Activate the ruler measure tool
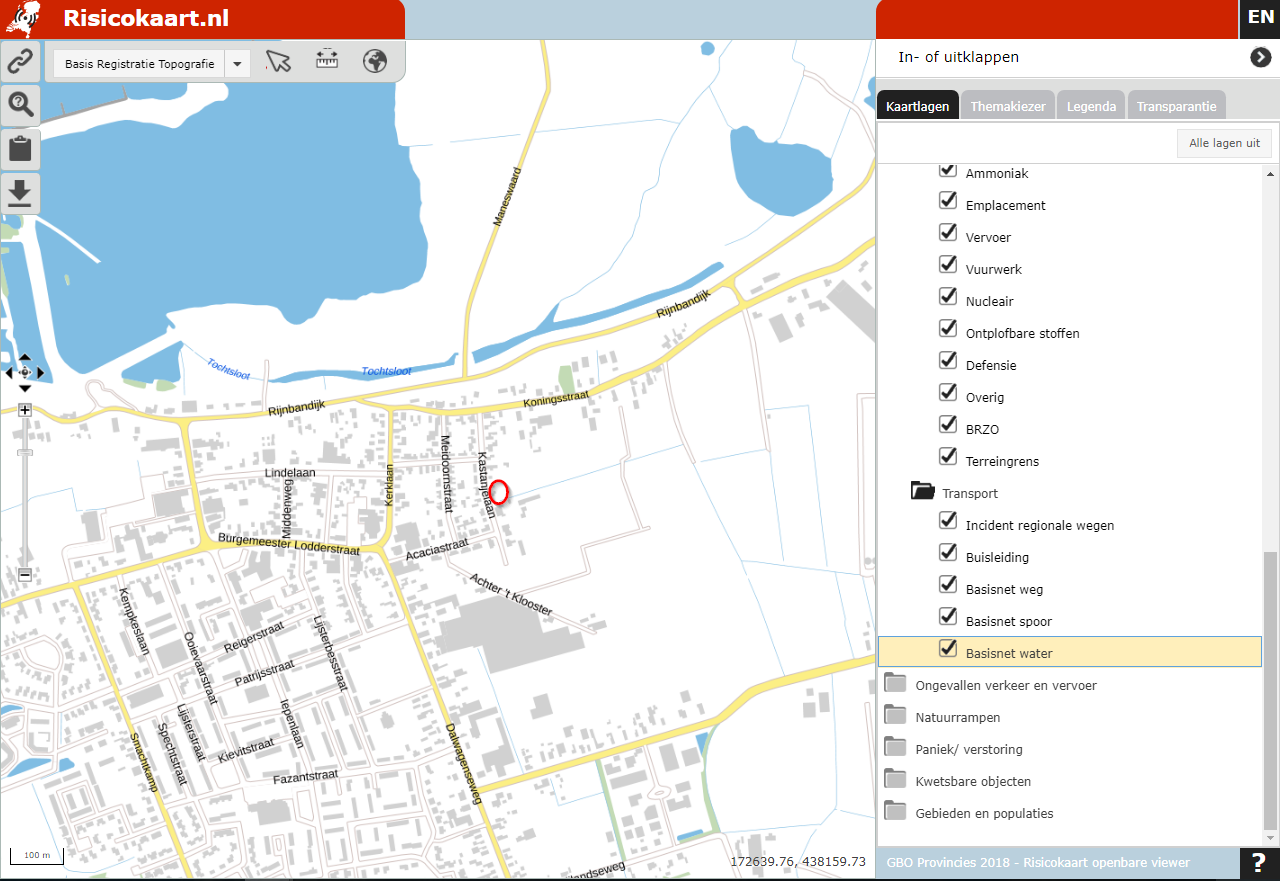The width and height of the screenshot is (1280, 881). (327, 60)
